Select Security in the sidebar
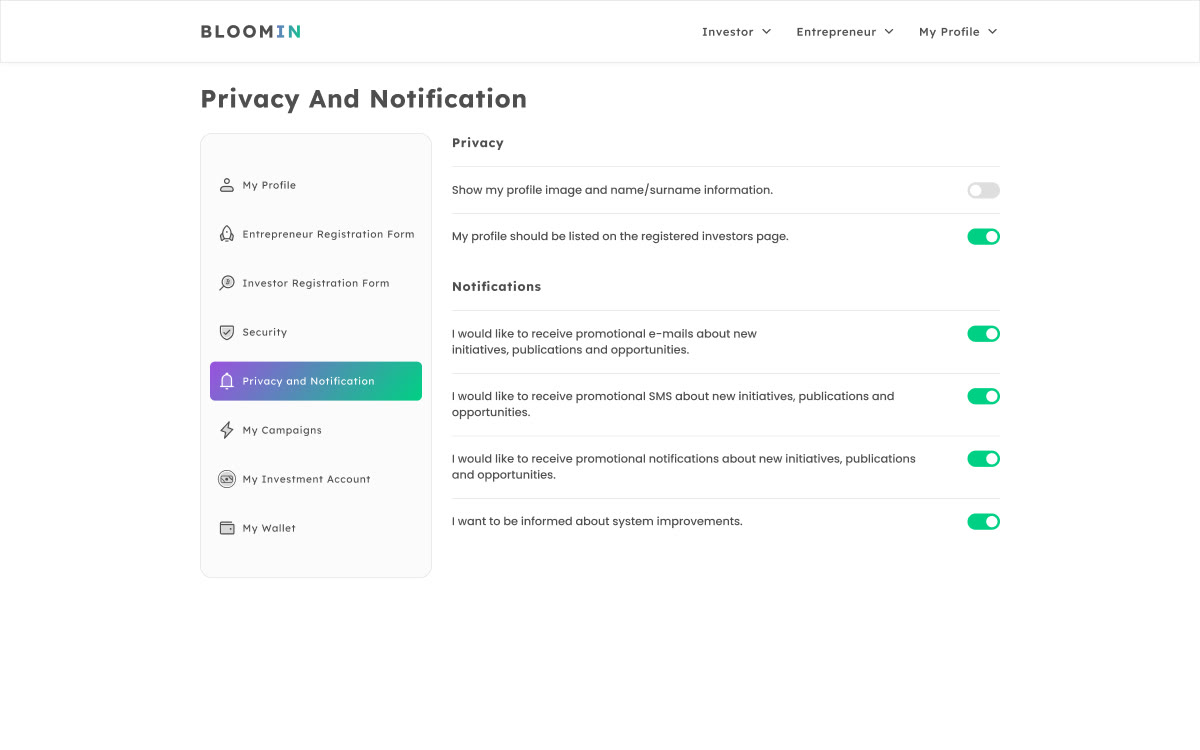This screenshot has width=1200, height=750. pyautogui.click(x=316, y=332)
